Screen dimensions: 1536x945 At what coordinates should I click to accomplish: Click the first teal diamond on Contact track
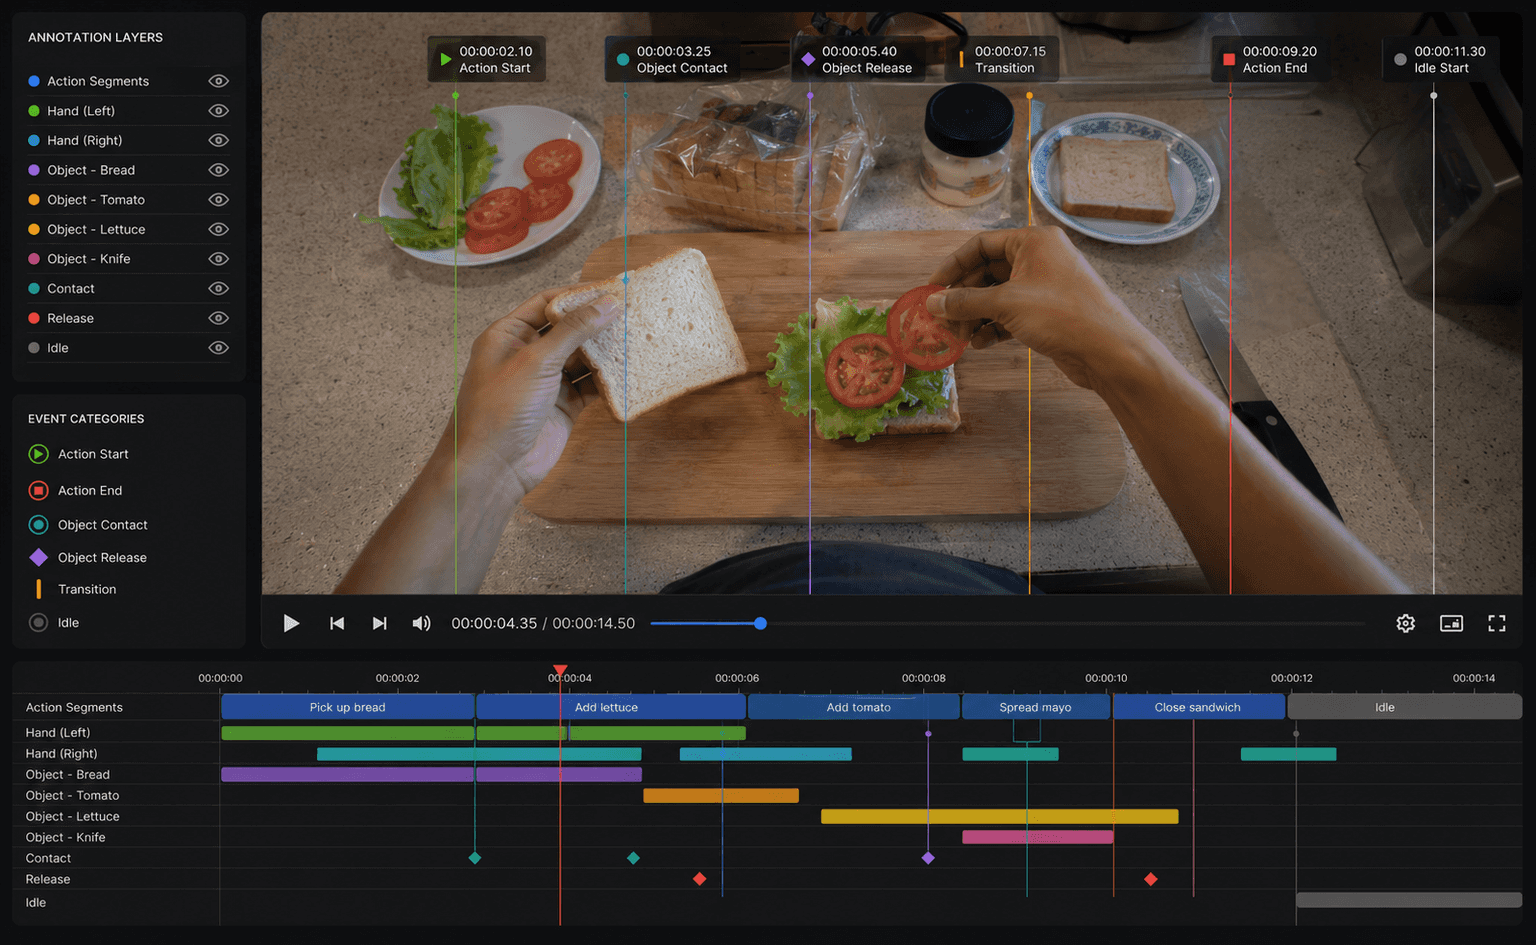475,858
